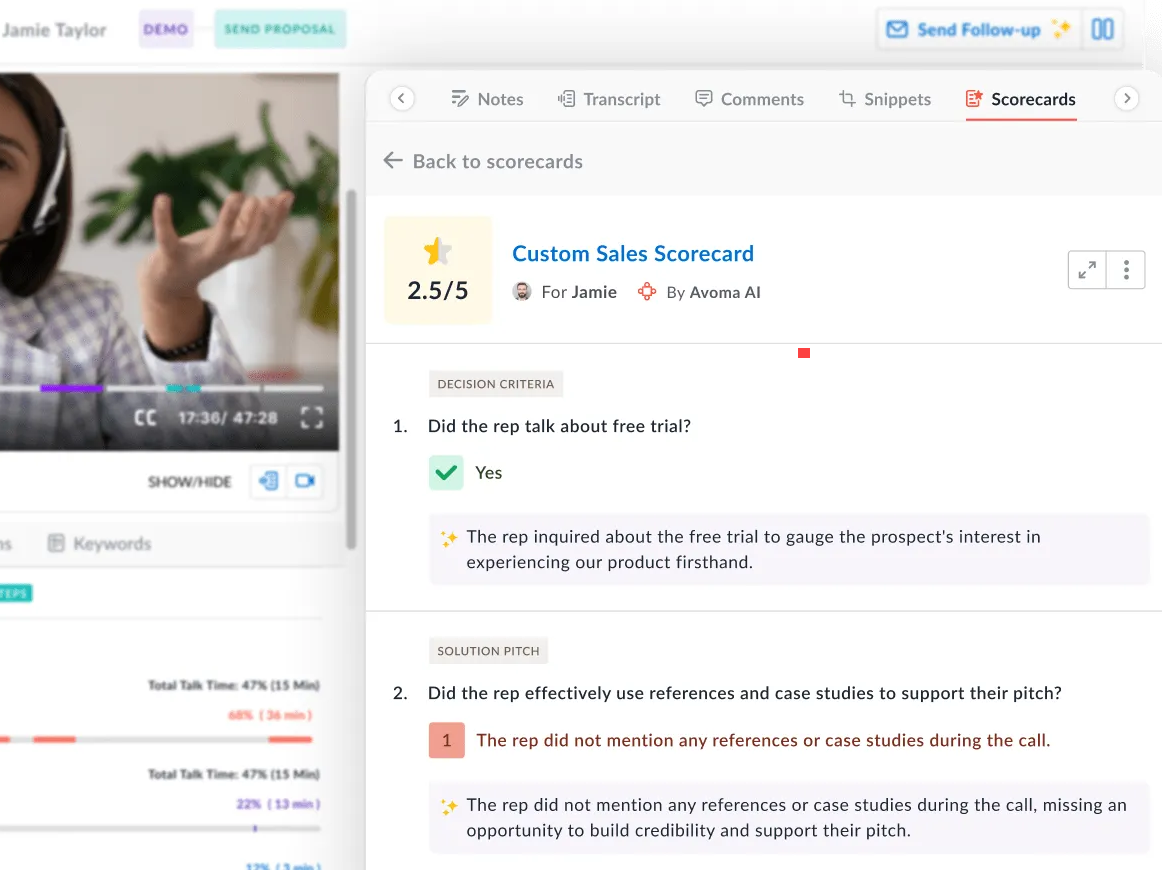Click the 17:36/ 47:28 timestamp
1162x870 pixels.
pos(228,418)
